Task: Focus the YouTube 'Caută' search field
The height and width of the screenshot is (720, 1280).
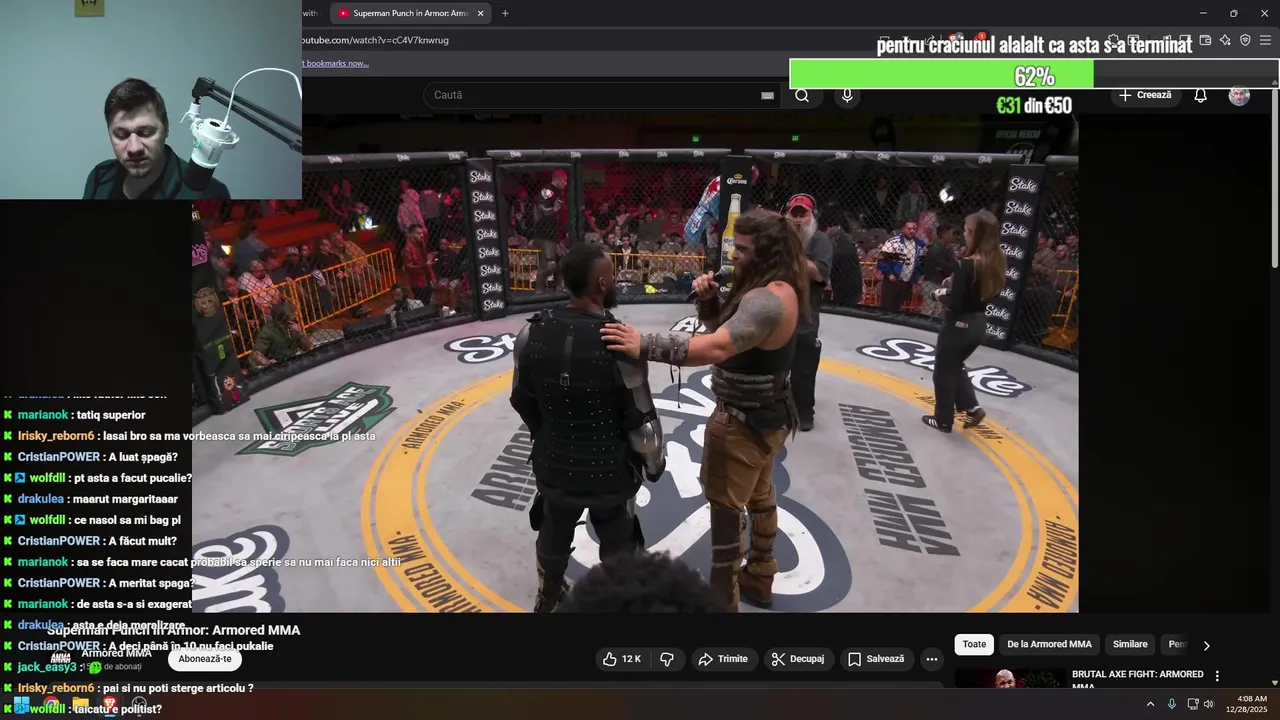Action: click(595, 95)
